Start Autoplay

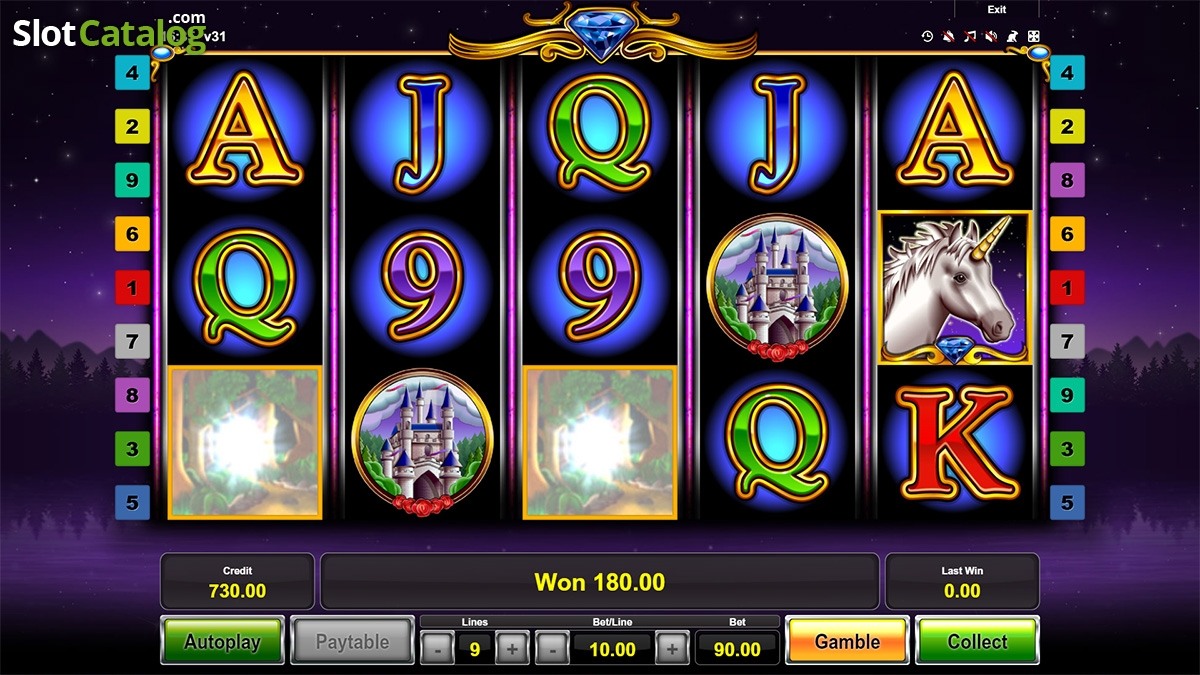coord(222,641)
